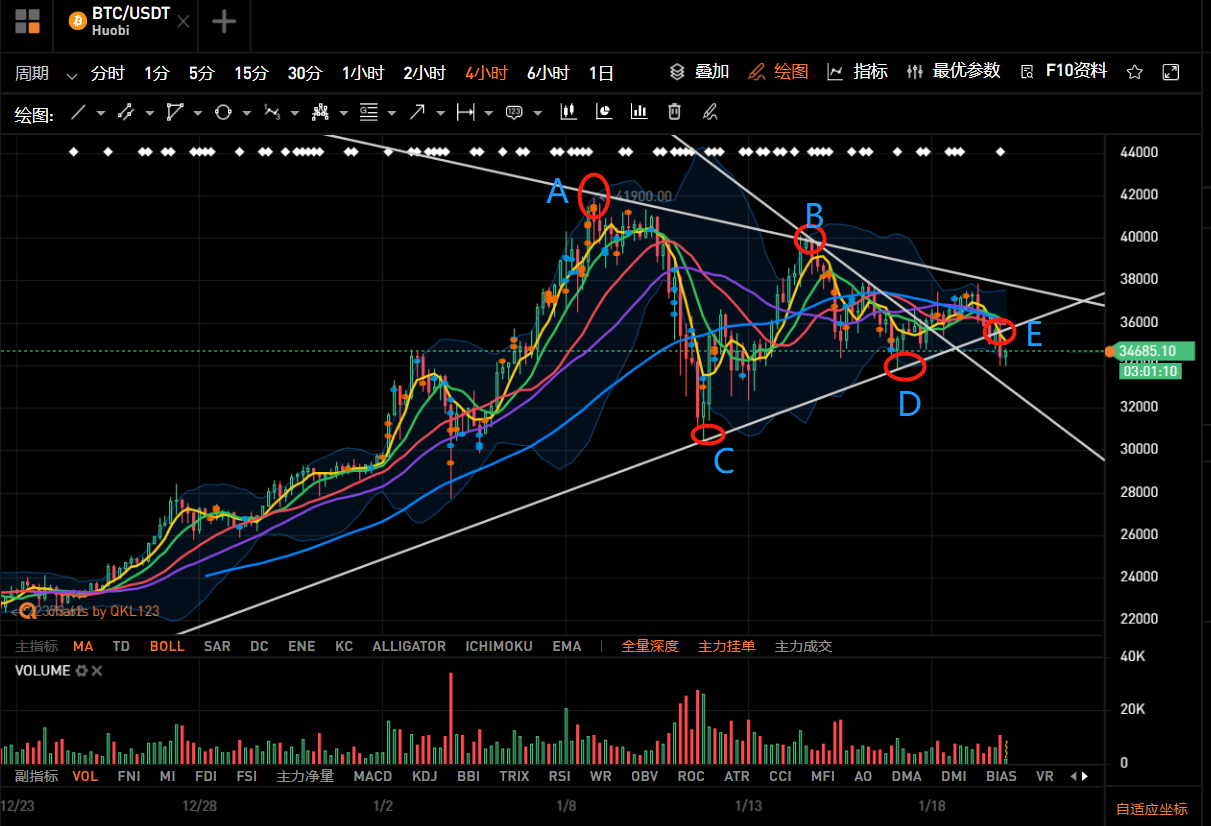Open the VOLUME indicator settings gear
This screenshot has width=1211, height=826.
82,671
